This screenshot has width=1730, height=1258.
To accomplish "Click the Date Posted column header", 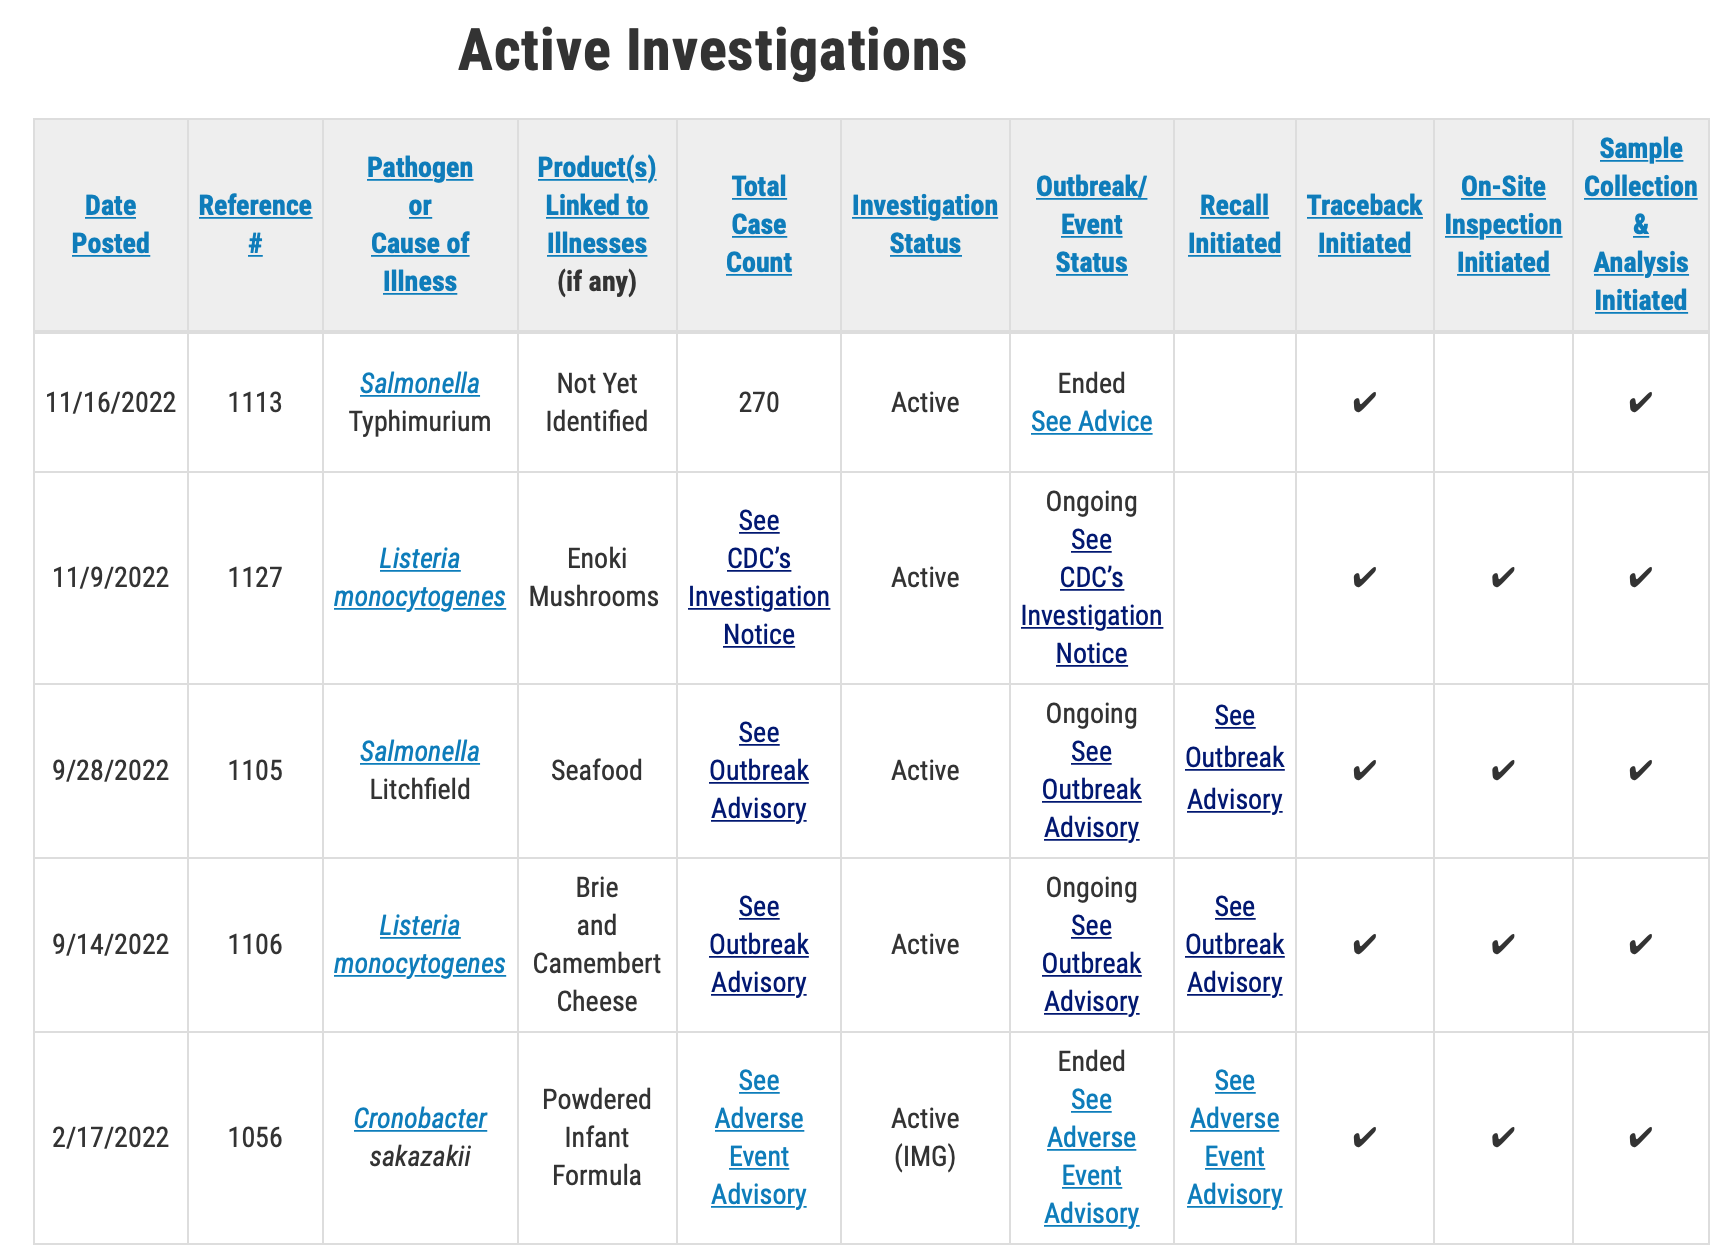I will pos(110,224).
